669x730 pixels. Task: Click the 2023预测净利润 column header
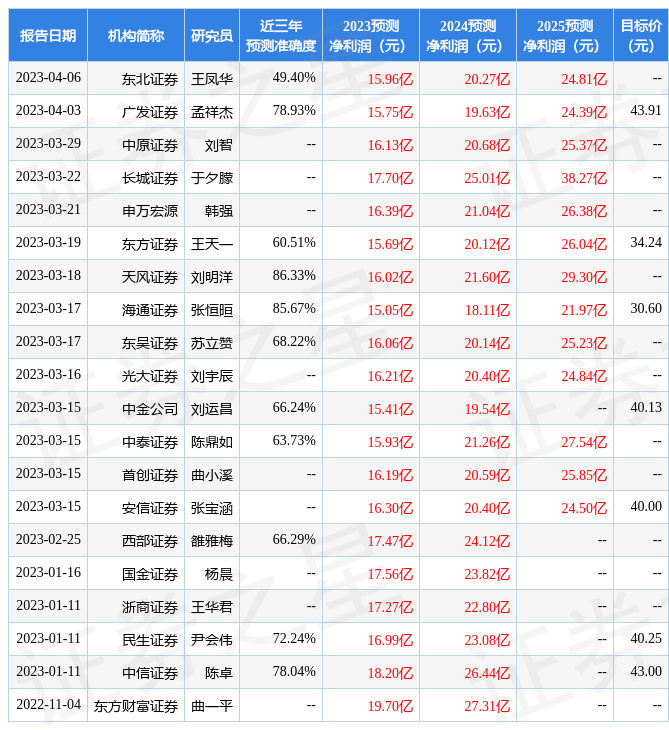[371, 35]
